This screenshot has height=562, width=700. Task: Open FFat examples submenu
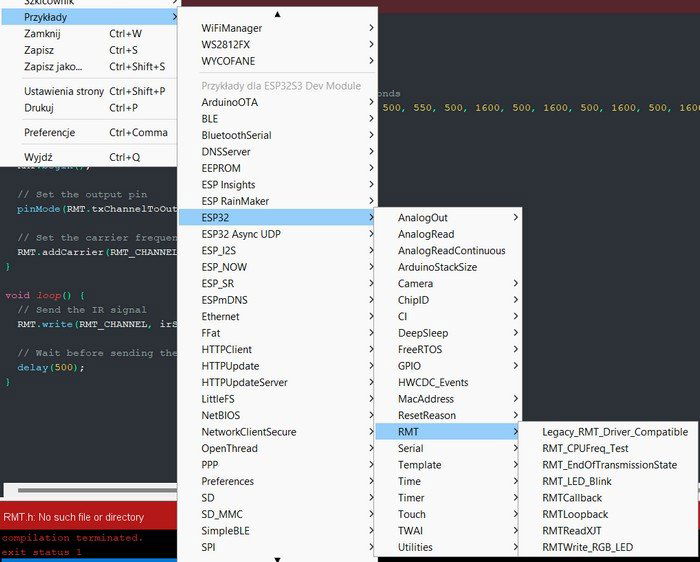coord(277,333)
